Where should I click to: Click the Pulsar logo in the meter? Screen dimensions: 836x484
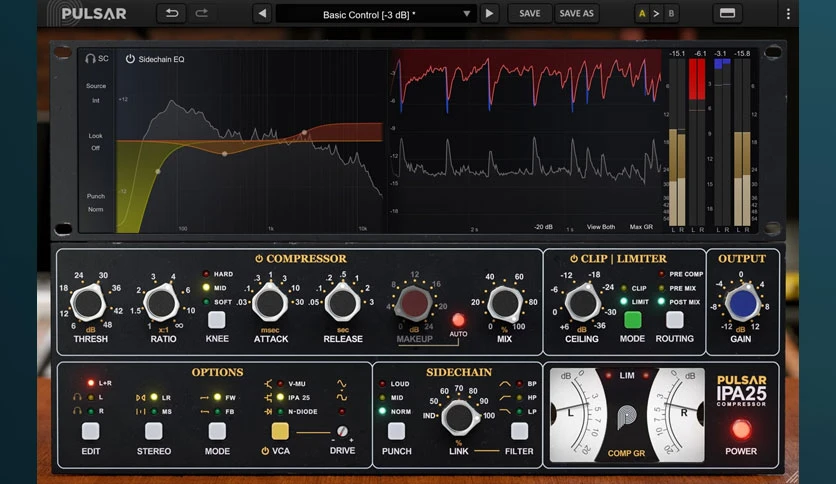pyautogui.click(x=626, y=418)
